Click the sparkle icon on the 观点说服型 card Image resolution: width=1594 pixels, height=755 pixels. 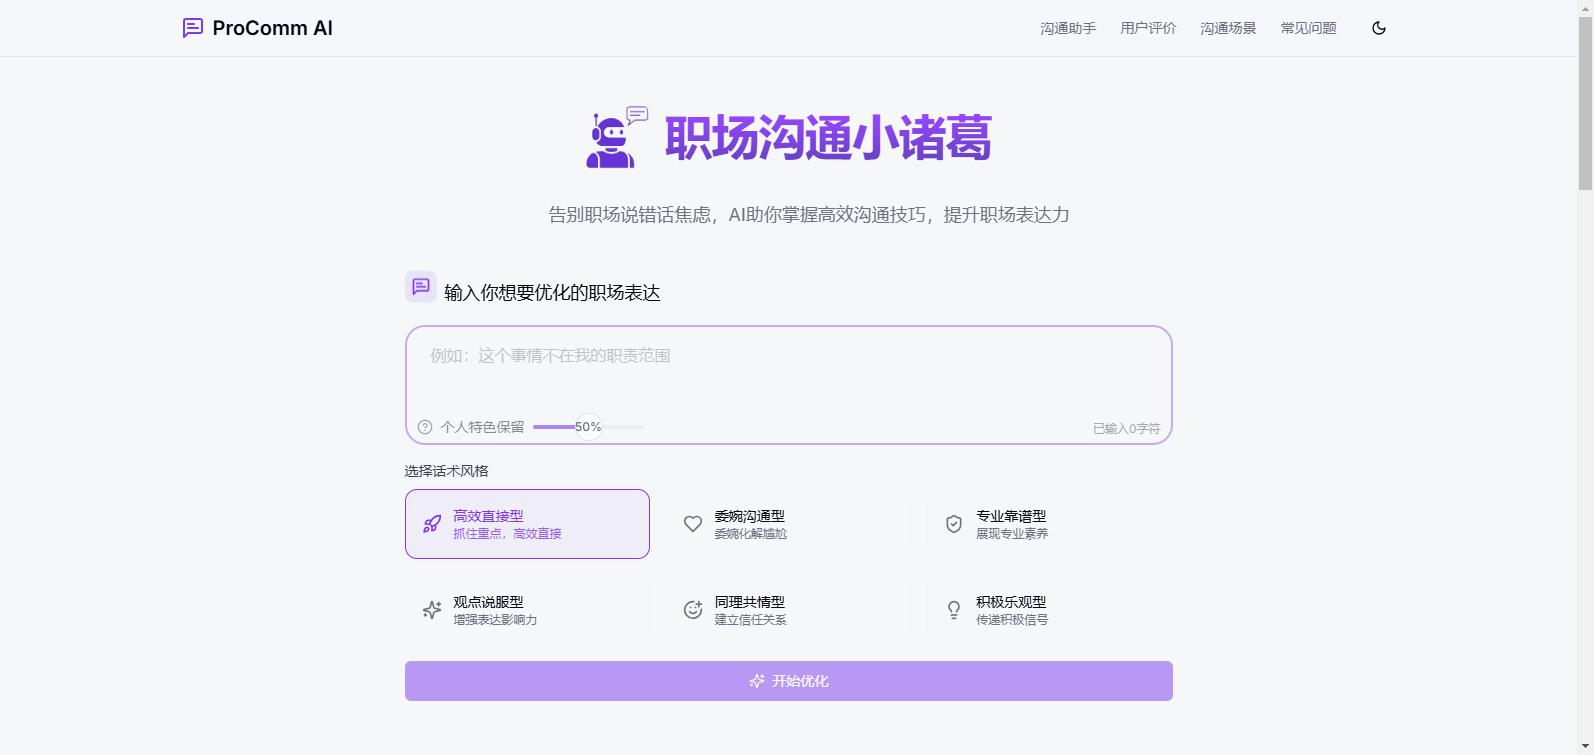pos(432,610)
